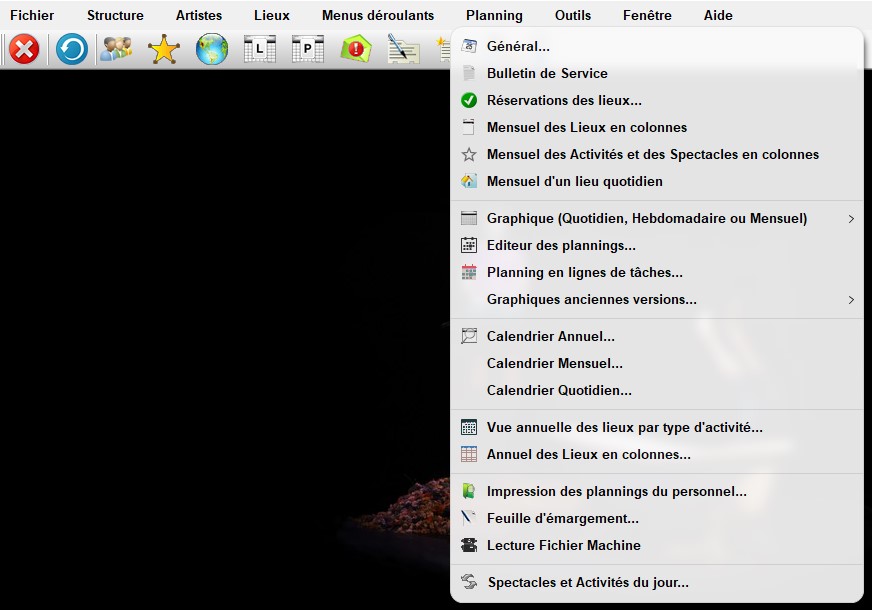Open Lecture Fichier Machine entry

[x=564, y=545]
